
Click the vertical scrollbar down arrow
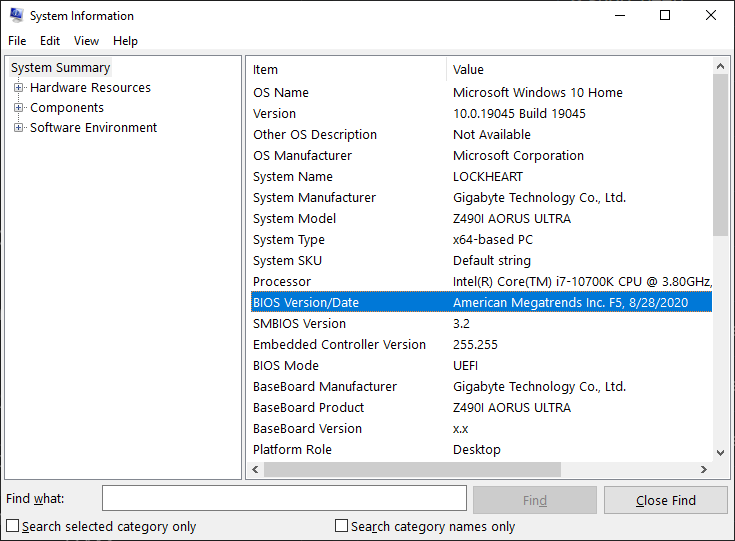coord(720,453)
